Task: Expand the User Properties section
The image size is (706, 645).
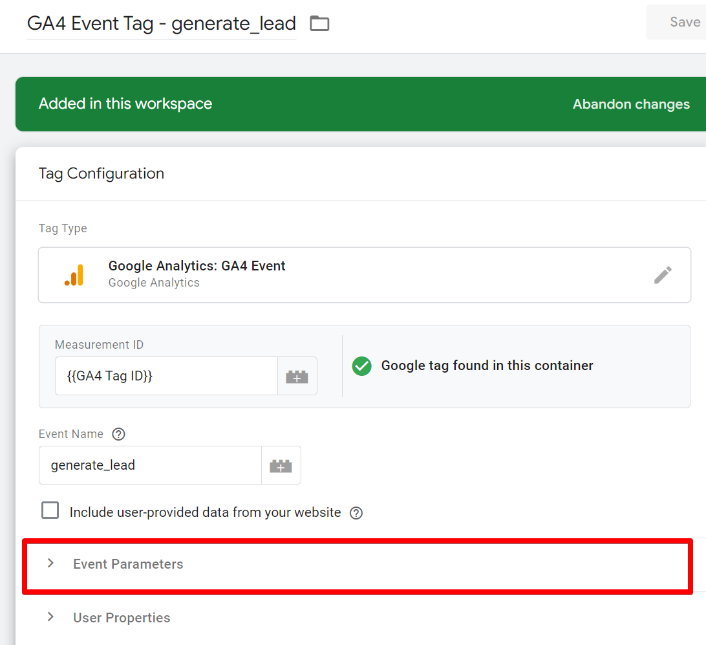Action: (121, 618)
